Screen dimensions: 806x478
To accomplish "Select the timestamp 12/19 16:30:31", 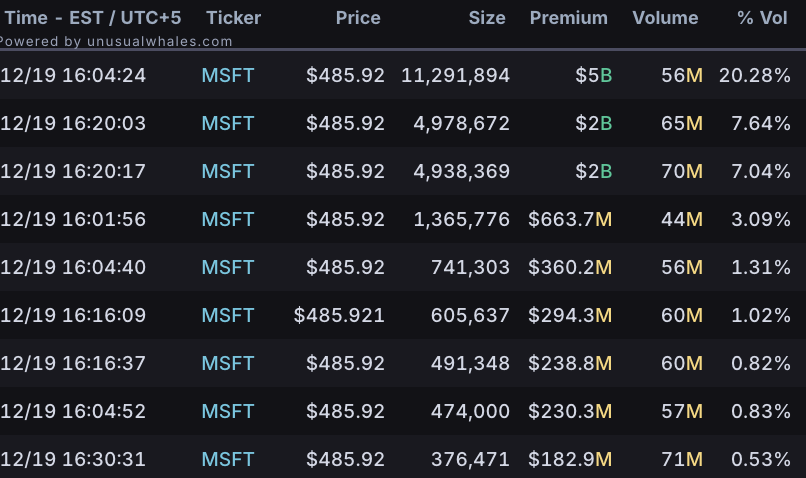I will 73,459.
